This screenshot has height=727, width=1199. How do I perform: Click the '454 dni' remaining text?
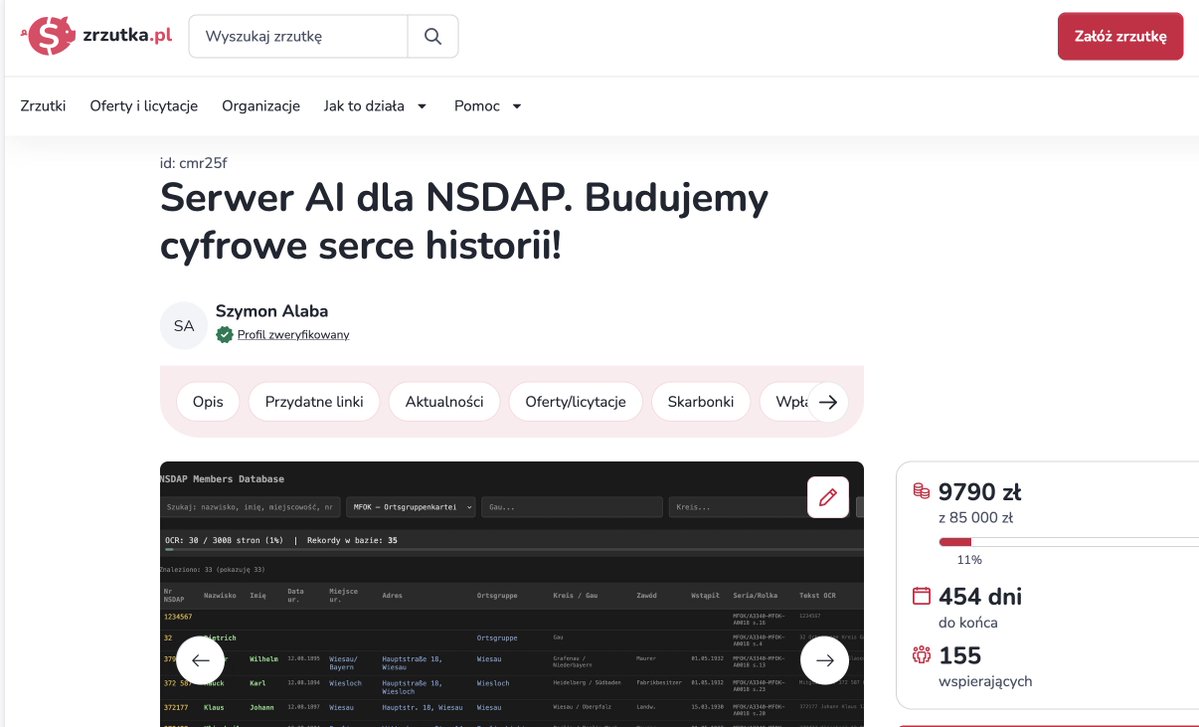pyautogui.click(x=980, y=596)
